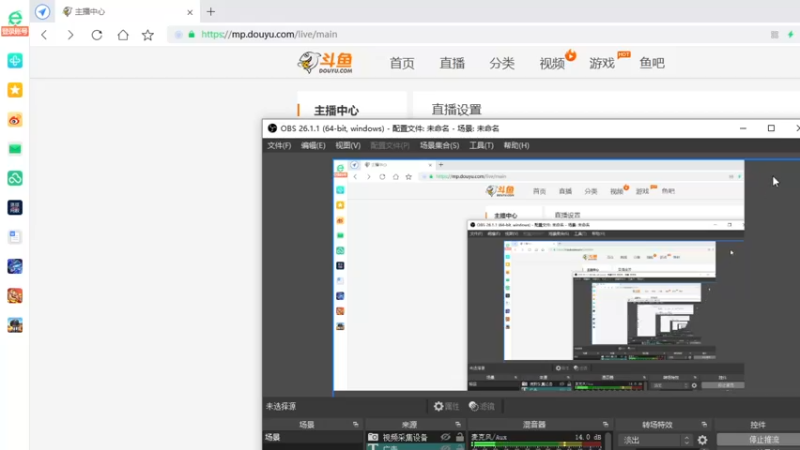The height and width of the screenshot is (450, 800).
Task: Open source 属性 properties gear button
Action: (446, 406)
